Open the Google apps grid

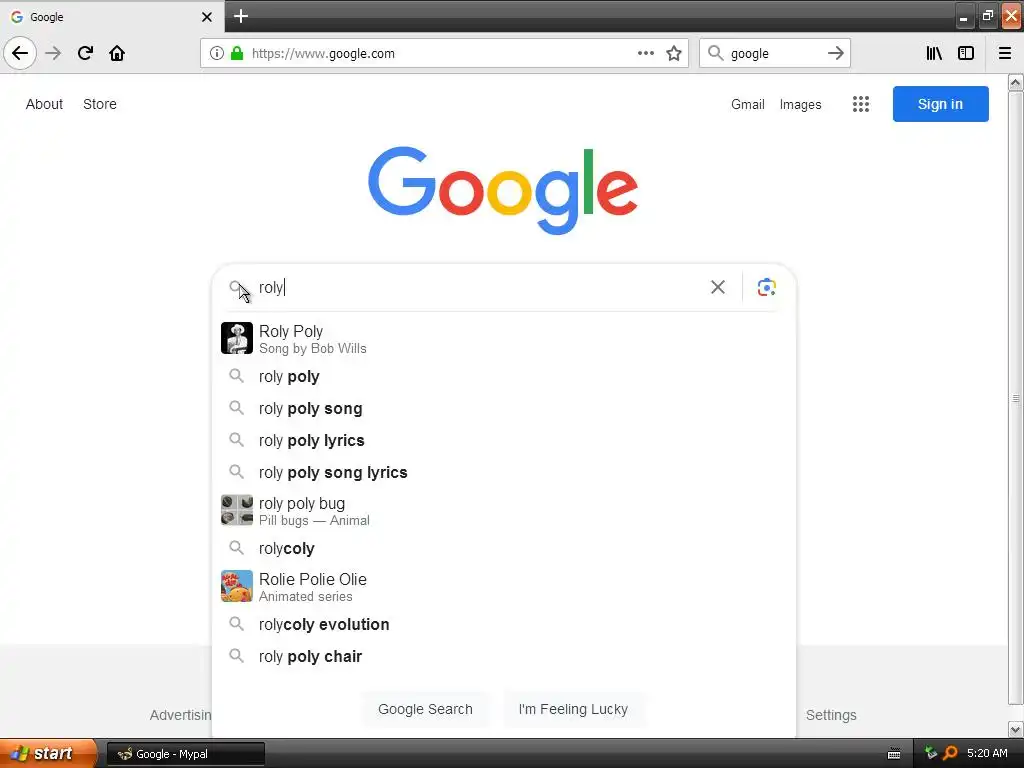(861, 104)
